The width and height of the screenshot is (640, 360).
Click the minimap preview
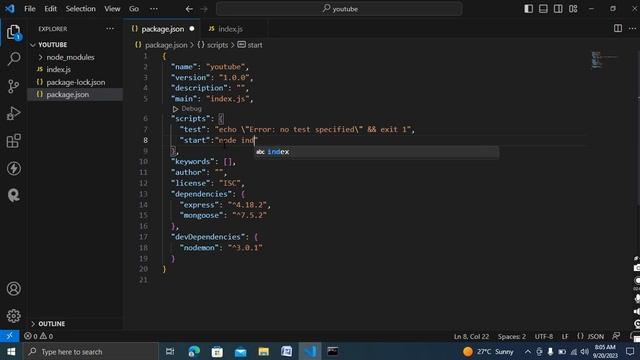tap(604, 60)
